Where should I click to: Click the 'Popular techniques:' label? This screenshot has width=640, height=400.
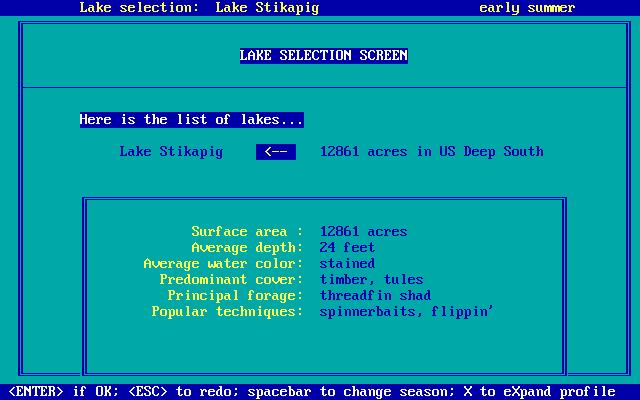[x=227, y=312]
